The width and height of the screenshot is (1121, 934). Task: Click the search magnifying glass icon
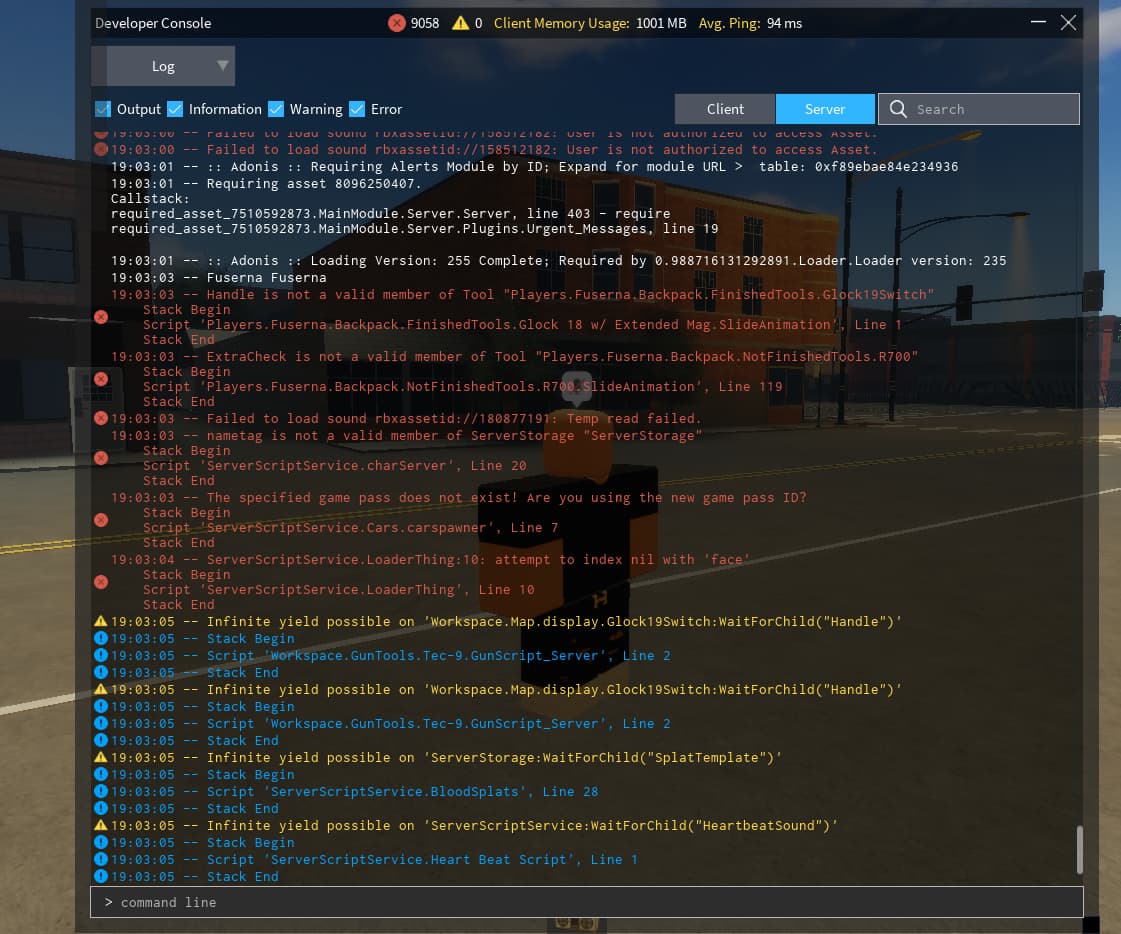point(899,108)
